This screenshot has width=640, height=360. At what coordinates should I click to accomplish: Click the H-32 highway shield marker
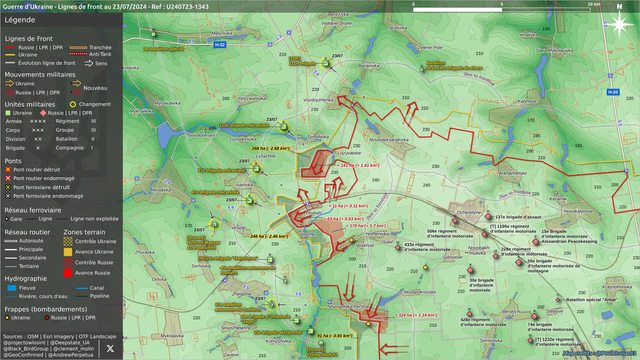click(220, 44)
